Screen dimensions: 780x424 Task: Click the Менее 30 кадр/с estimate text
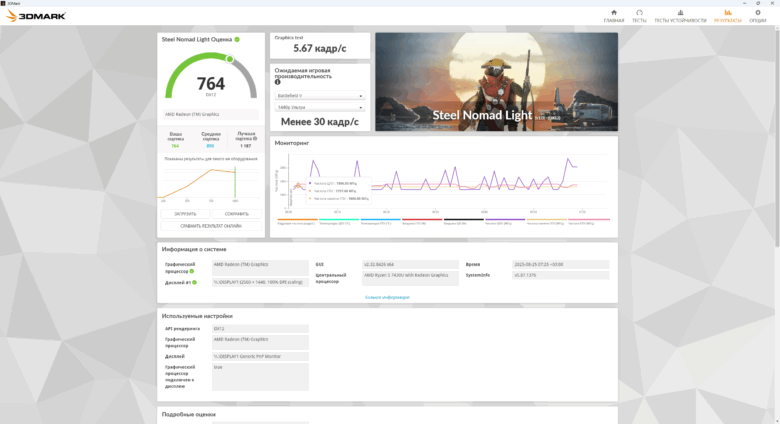(x=320, y=122)
